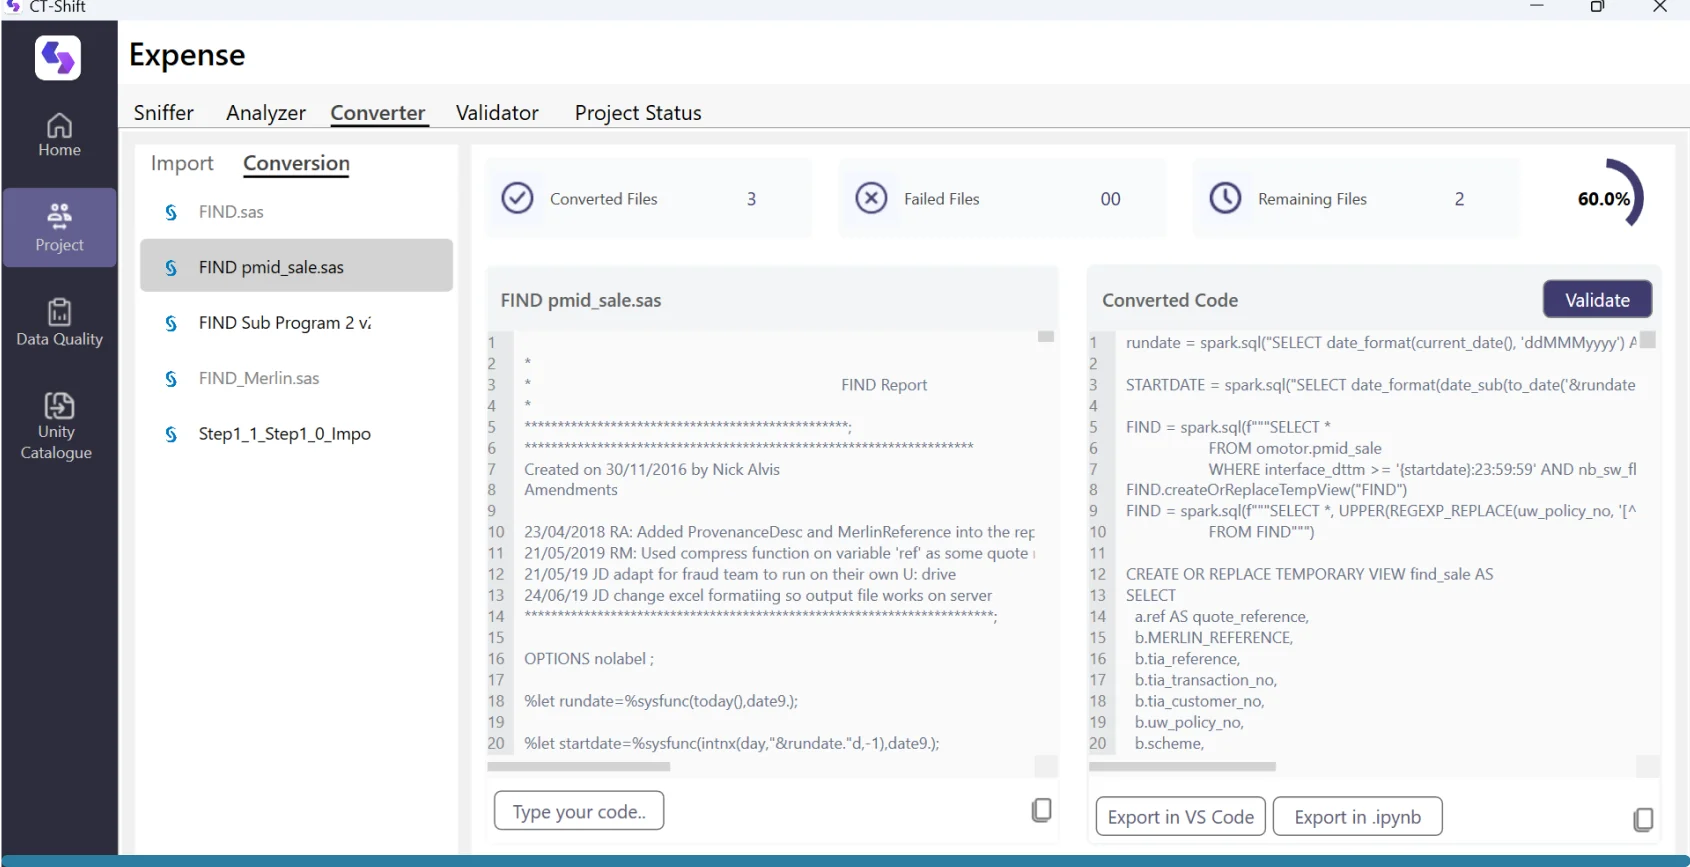Screen dimensions: 1690x867
Task: Click the b.scheme line in converted code
Action: (1169, 743)
